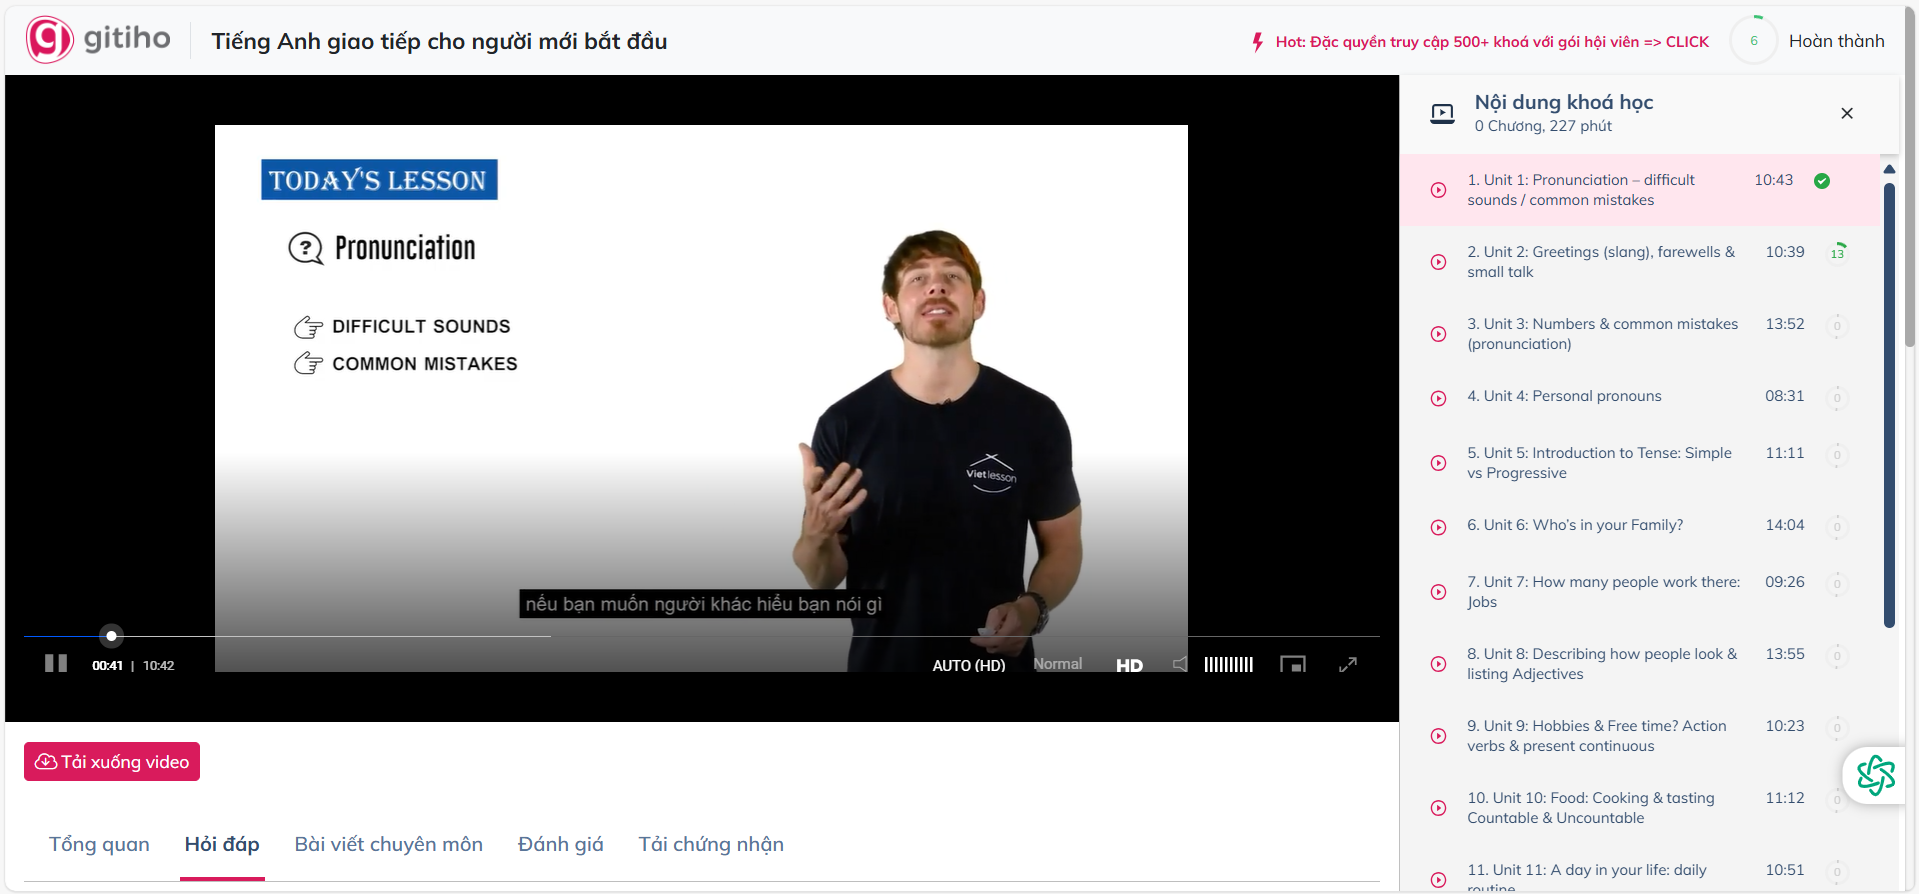This screenshot has height=894, width=1919.
Task: Play Unit 4 Personal pronouns lesson icon
Action: pyautogui.click(x=1438, y=398)
